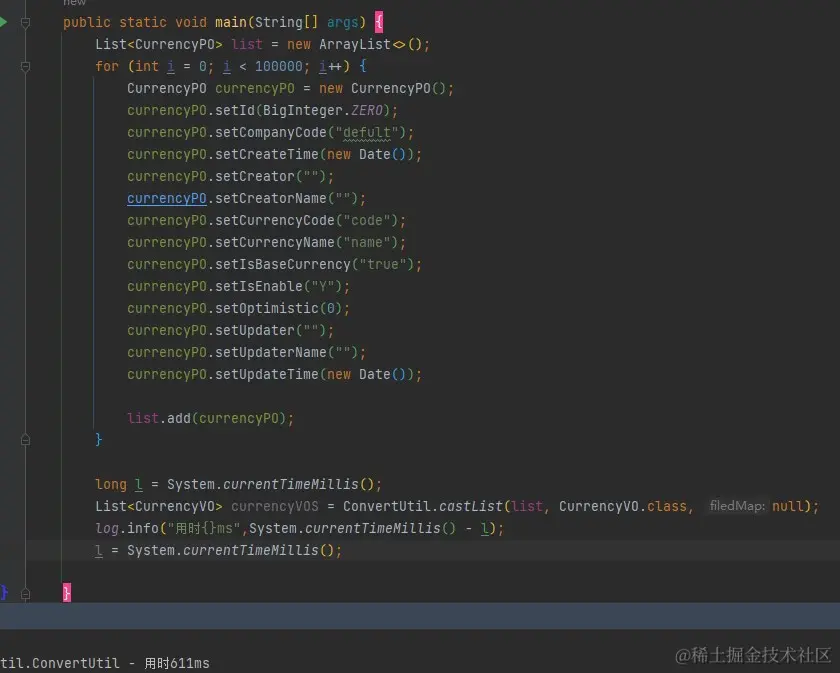Click the loop limit "100000"

[x=279, y=66]
